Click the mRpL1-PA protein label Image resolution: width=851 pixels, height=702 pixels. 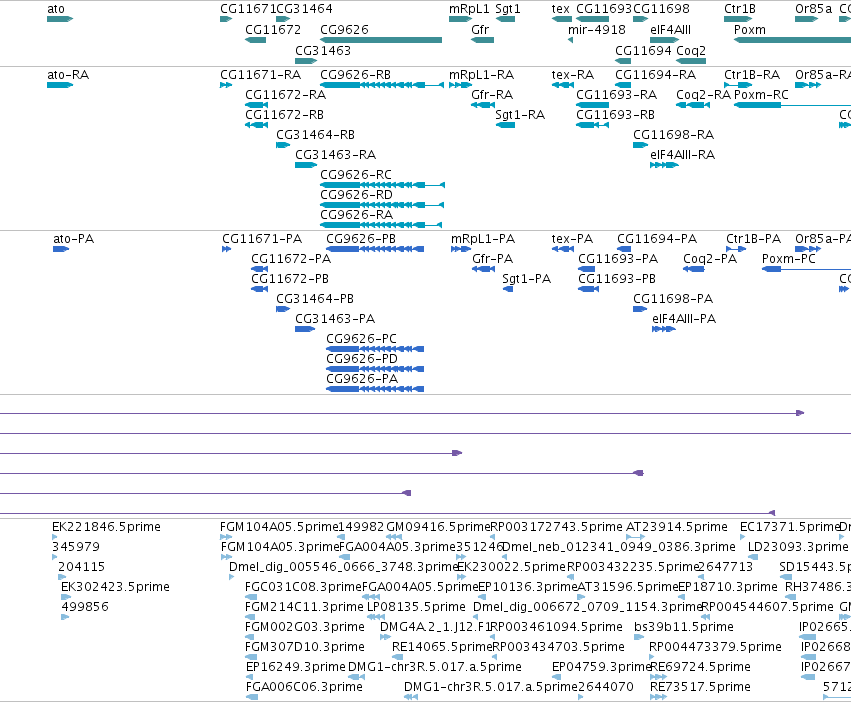[x=483, y=238]
